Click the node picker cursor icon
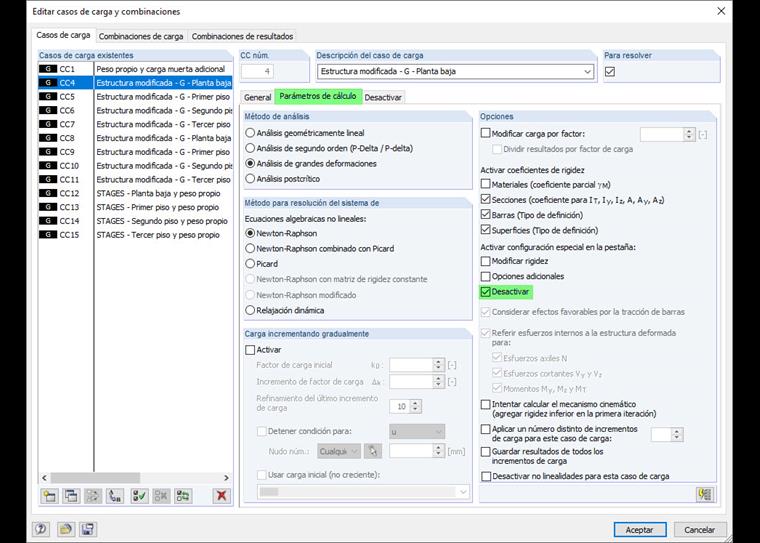 [373, 451]
